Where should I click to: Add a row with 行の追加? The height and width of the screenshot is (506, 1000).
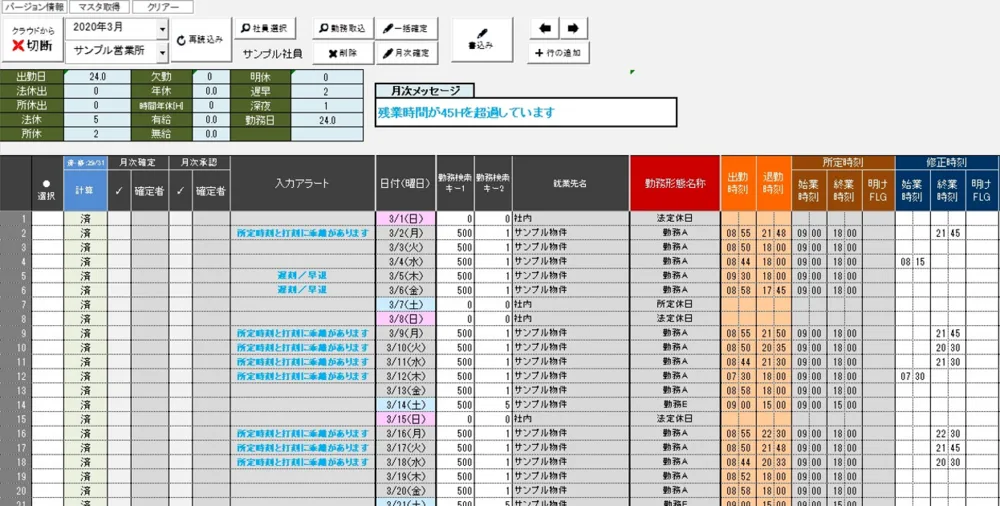tap(558, 53)
